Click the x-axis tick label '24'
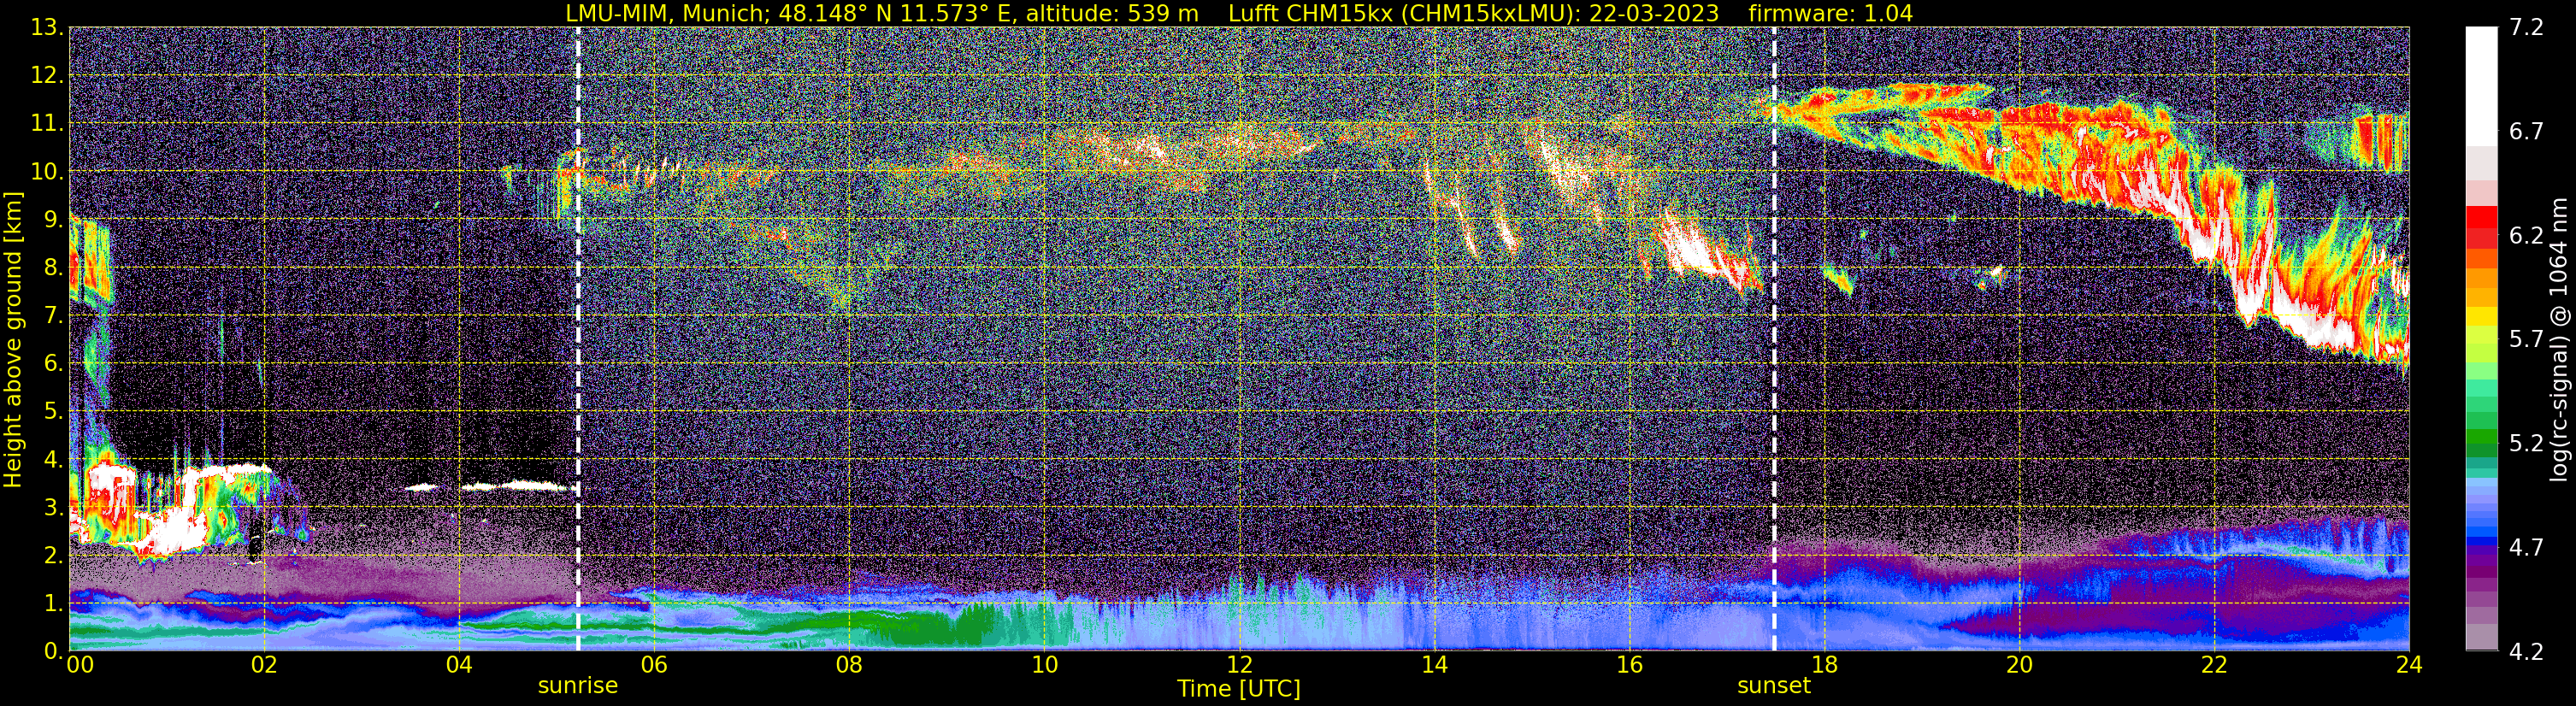2576x706 pixels. pos(2409,665)
